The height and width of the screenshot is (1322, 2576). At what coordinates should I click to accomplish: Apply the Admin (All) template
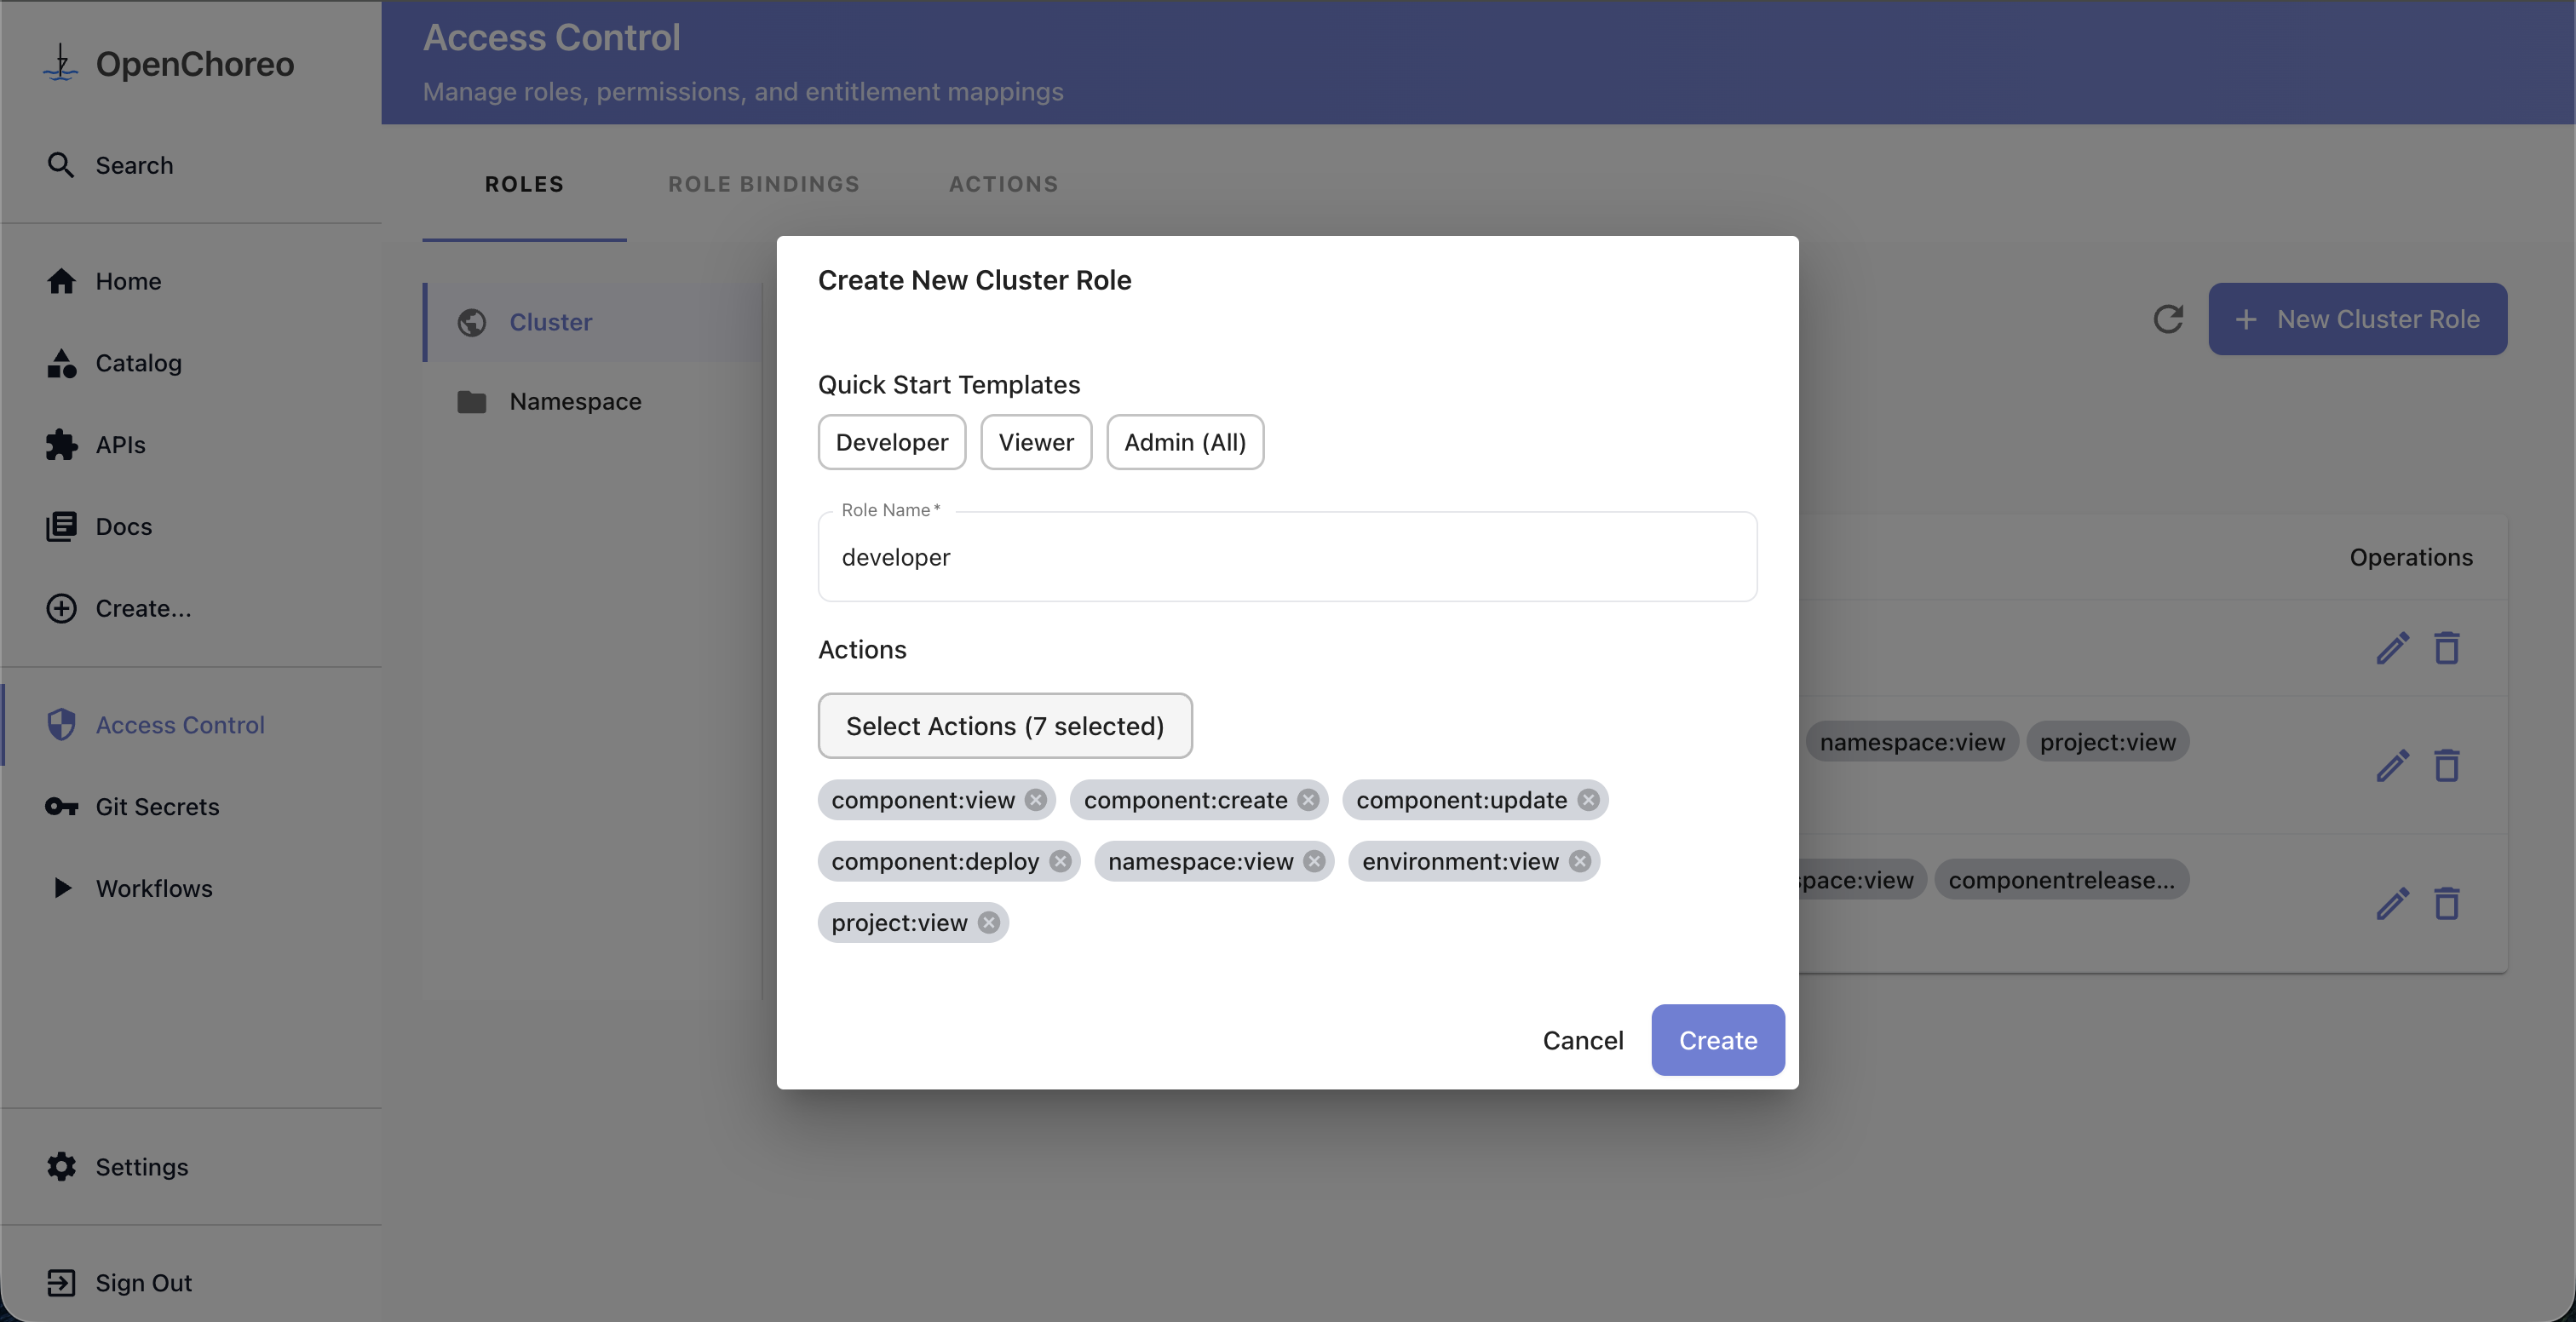pyautogui.click(x=1184, y=442)
